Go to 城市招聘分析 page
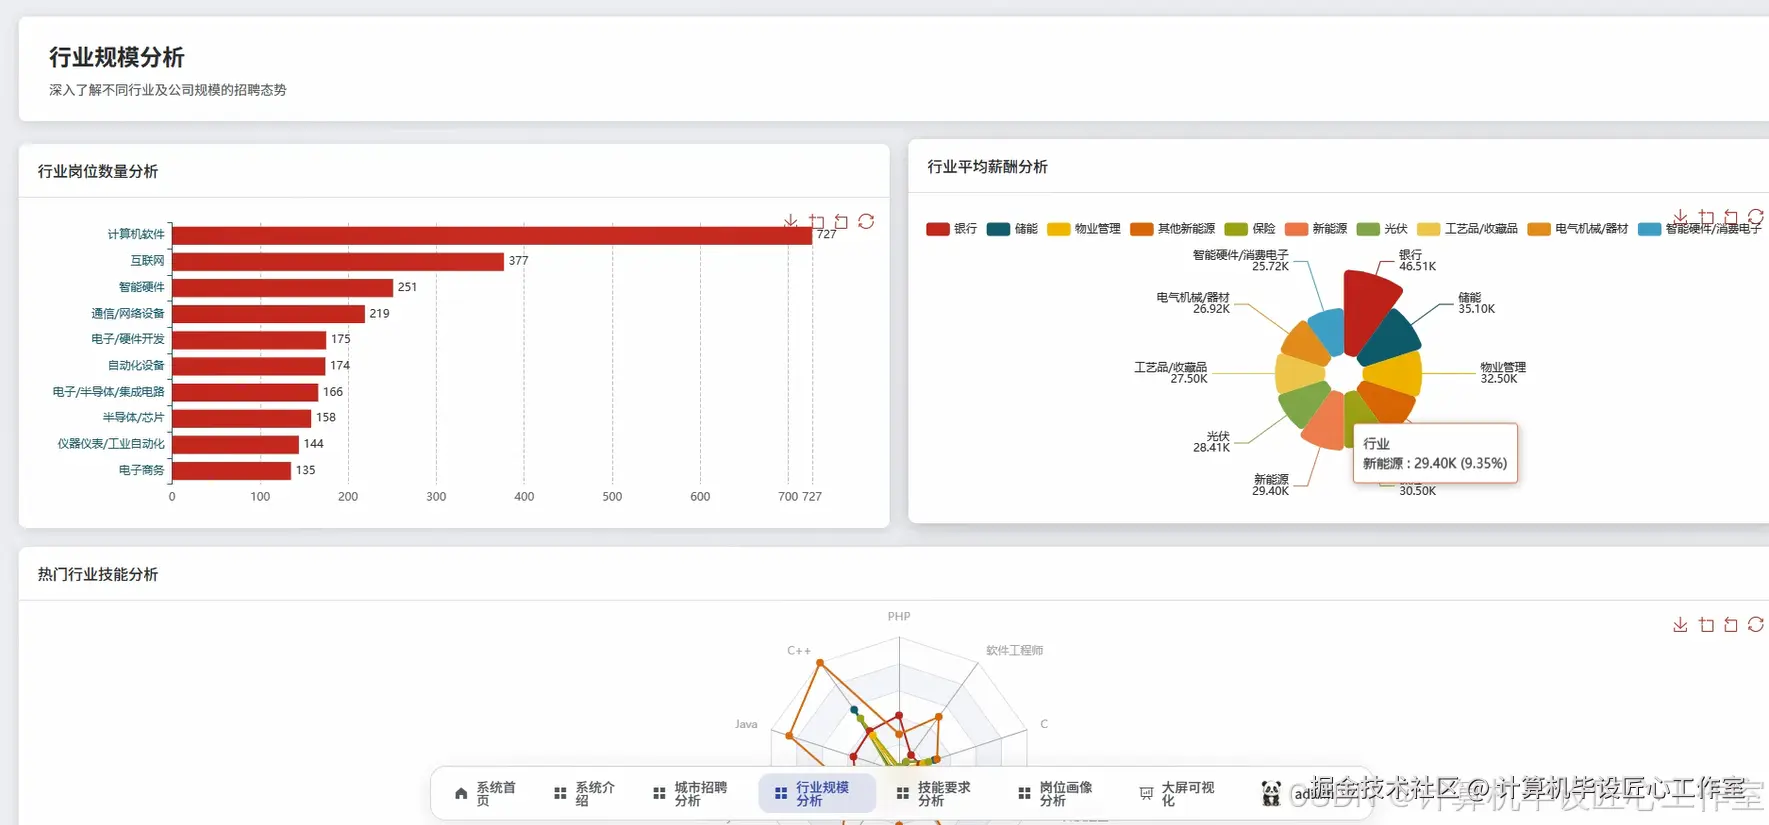 click(x=690, y=794)
